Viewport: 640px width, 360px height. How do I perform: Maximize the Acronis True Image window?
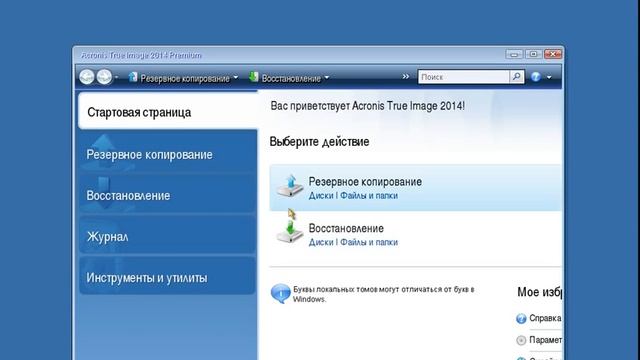pyautogui.click(x=533, y=54)
